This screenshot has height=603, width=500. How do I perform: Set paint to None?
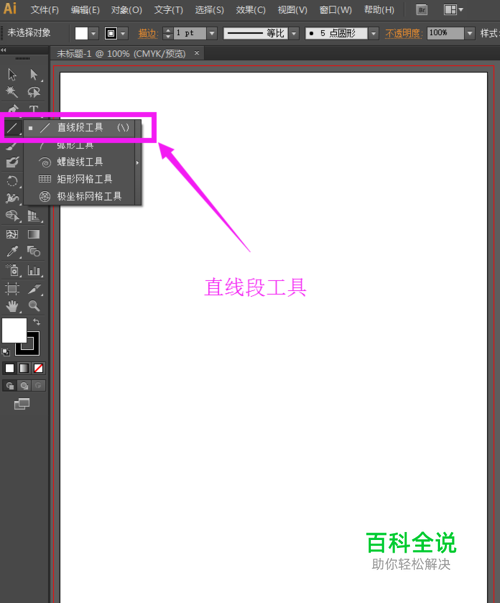click(x=38, y=368)
